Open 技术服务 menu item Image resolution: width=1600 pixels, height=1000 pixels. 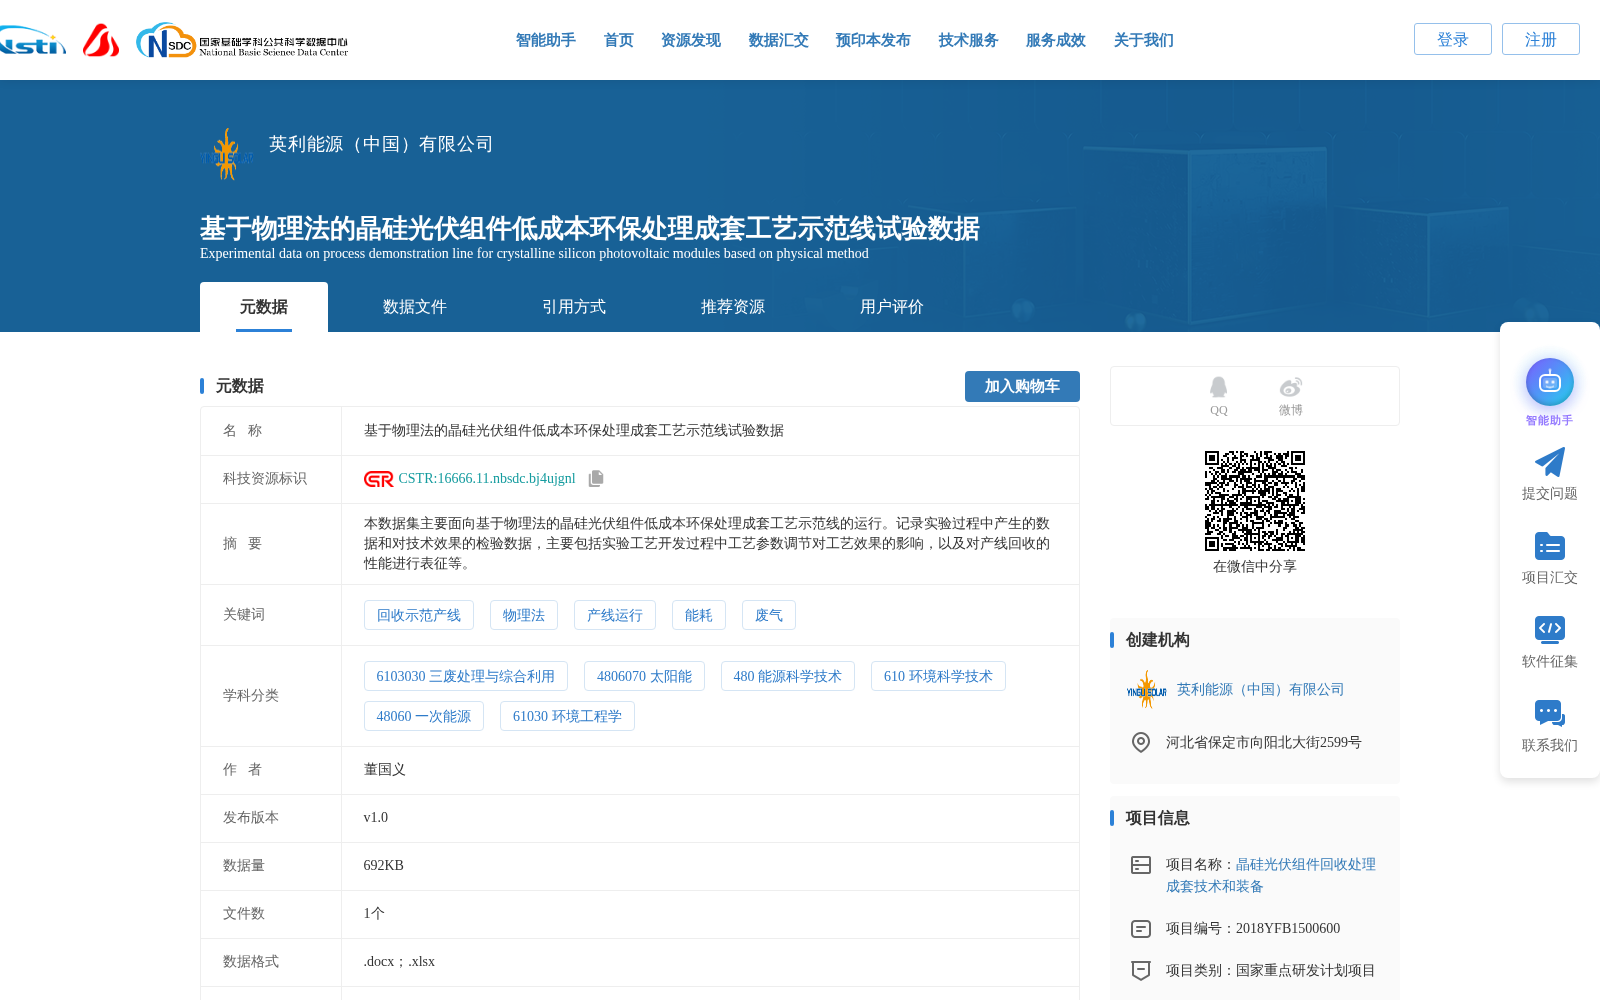[969, 40]
